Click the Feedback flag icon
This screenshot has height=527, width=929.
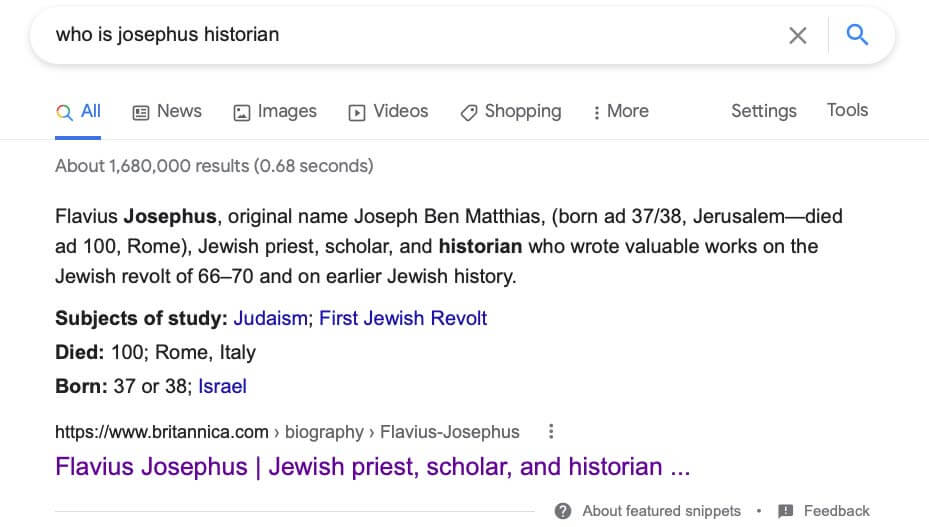tap(786, 511)
